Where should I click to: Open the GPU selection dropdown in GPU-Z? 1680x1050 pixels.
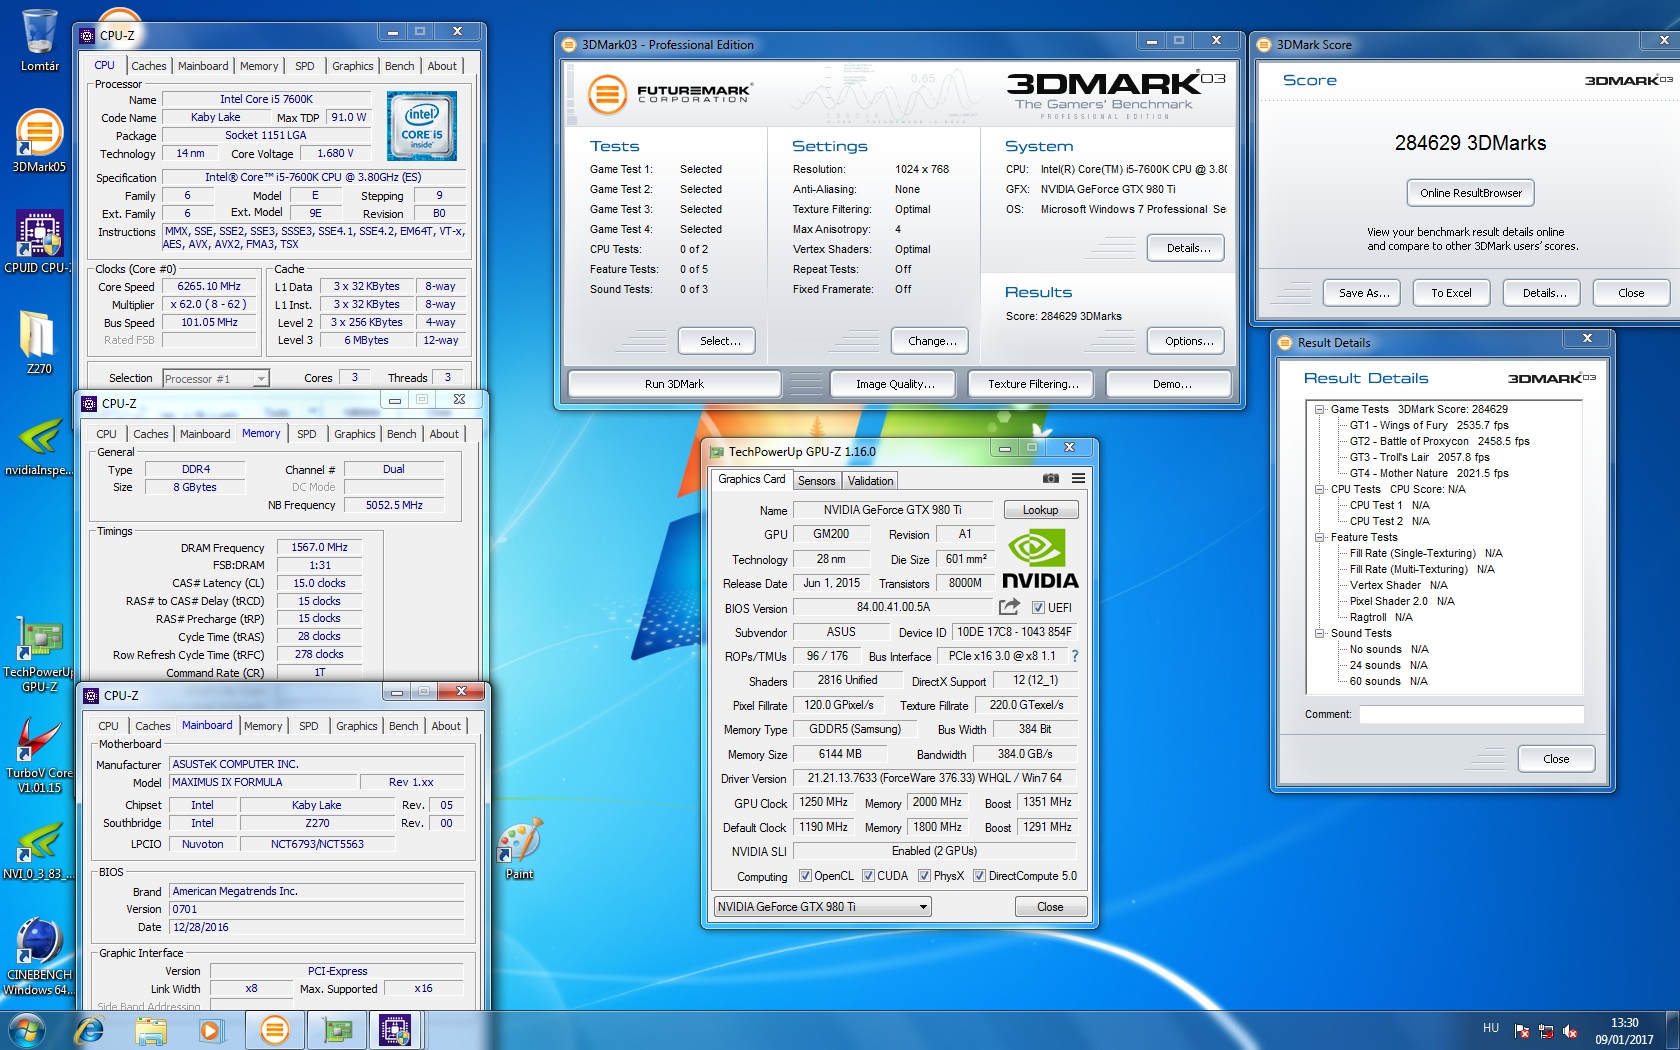pyautogui.click(x=822, y=907)
